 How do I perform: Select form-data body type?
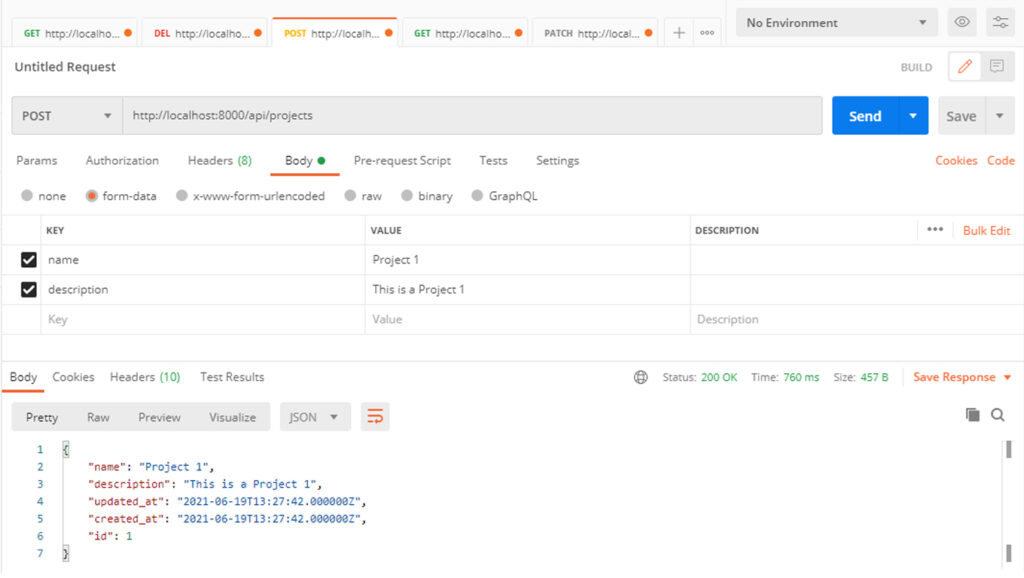pos(91,195)
